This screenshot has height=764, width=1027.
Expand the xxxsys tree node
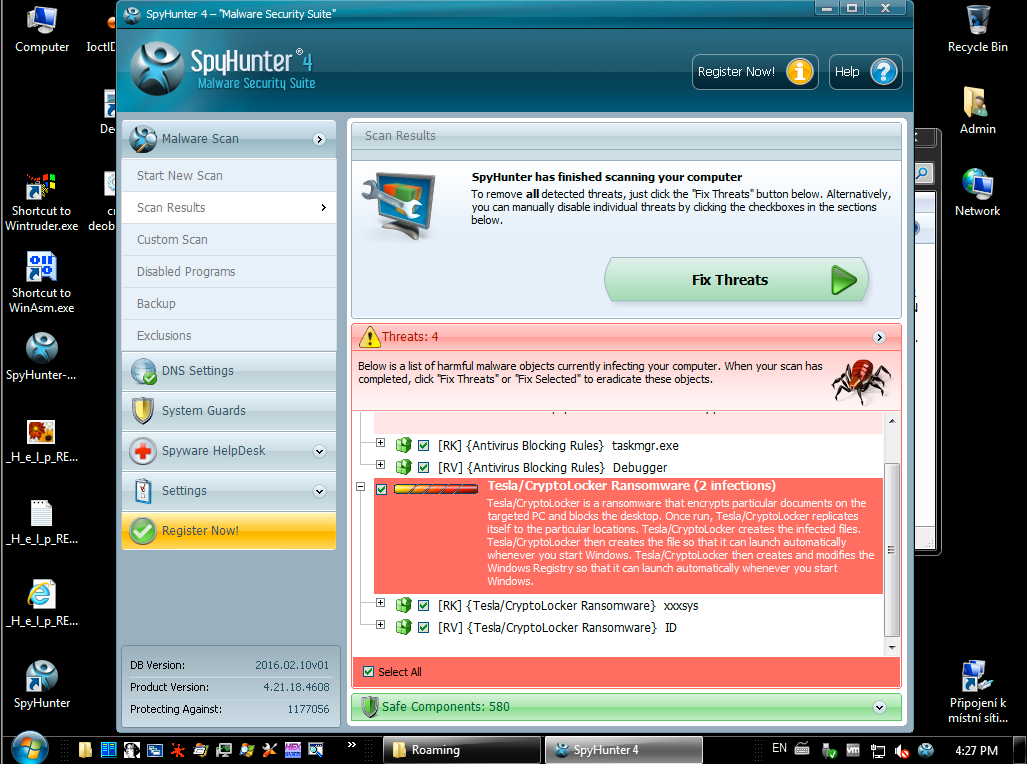click(x=381, y=603)
